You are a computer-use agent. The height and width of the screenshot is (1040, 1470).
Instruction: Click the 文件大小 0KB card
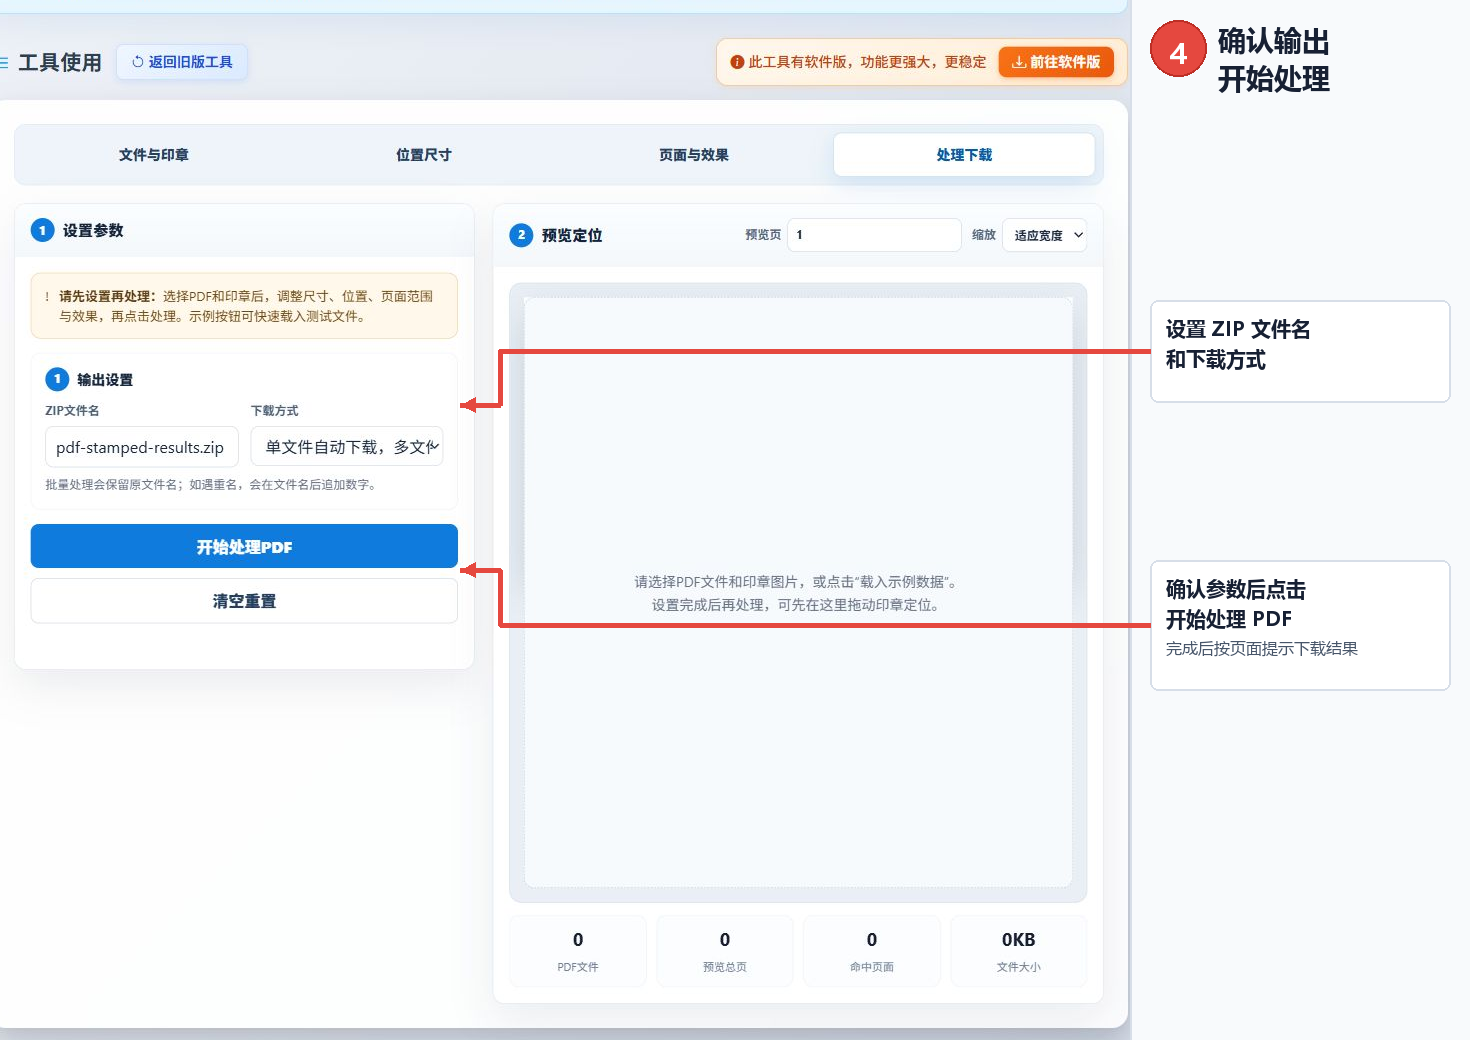(1019, 951)
